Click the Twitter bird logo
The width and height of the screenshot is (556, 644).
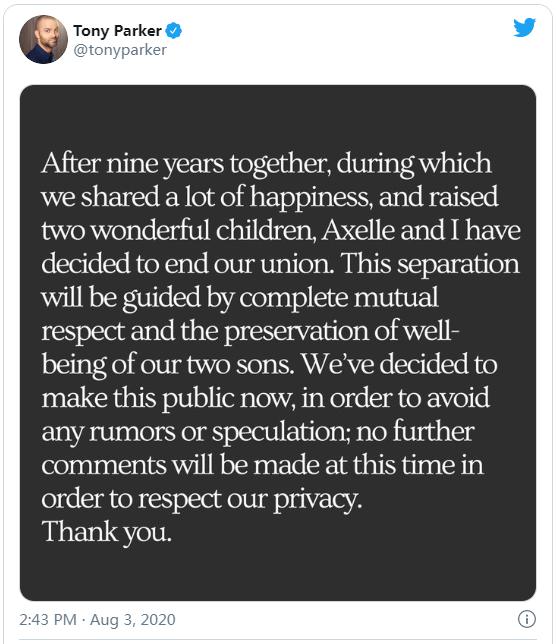[x=524, y=28]
